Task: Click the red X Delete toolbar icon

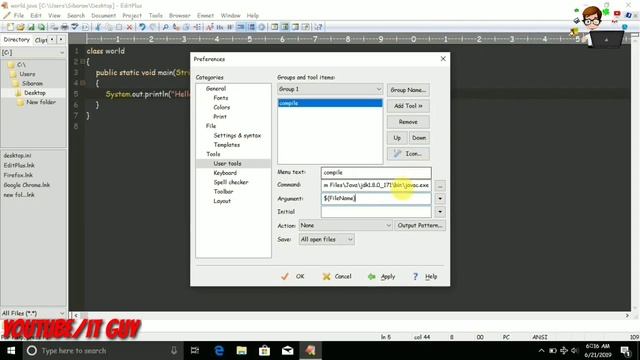Action: (129, 27)
